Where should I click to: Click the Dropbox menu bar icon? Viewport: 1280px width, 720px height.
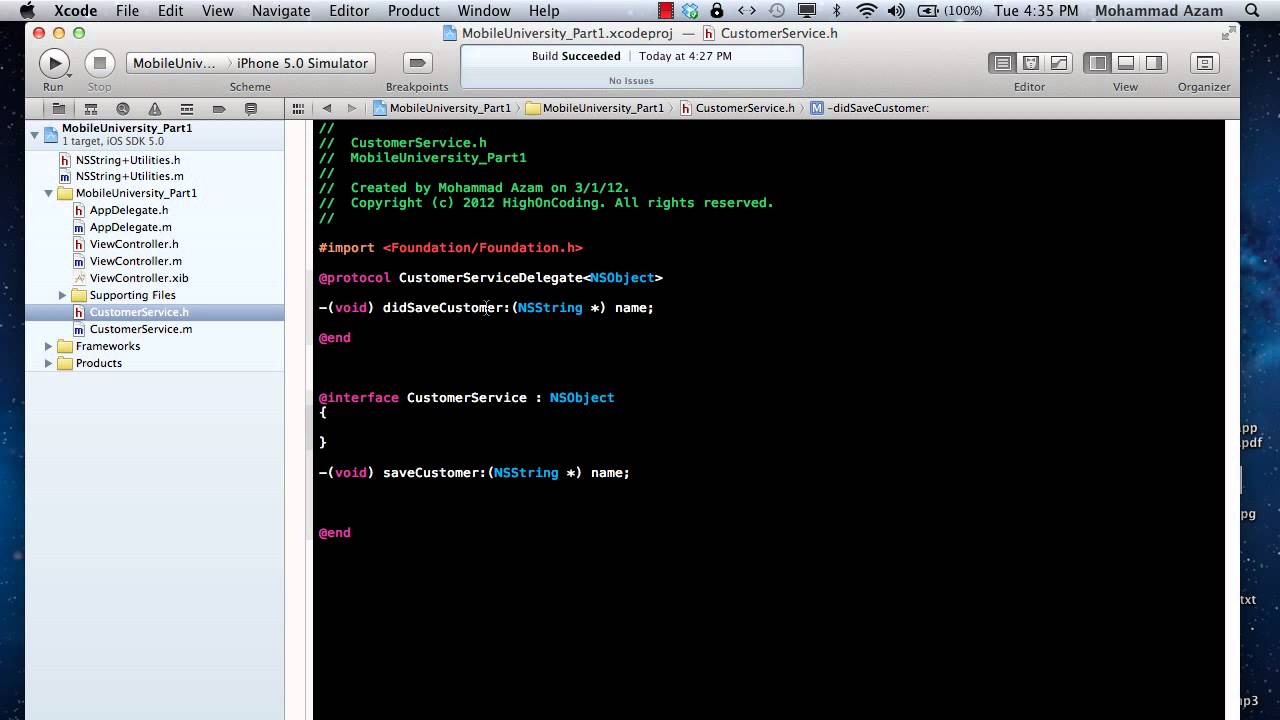[x=690, y=11]
